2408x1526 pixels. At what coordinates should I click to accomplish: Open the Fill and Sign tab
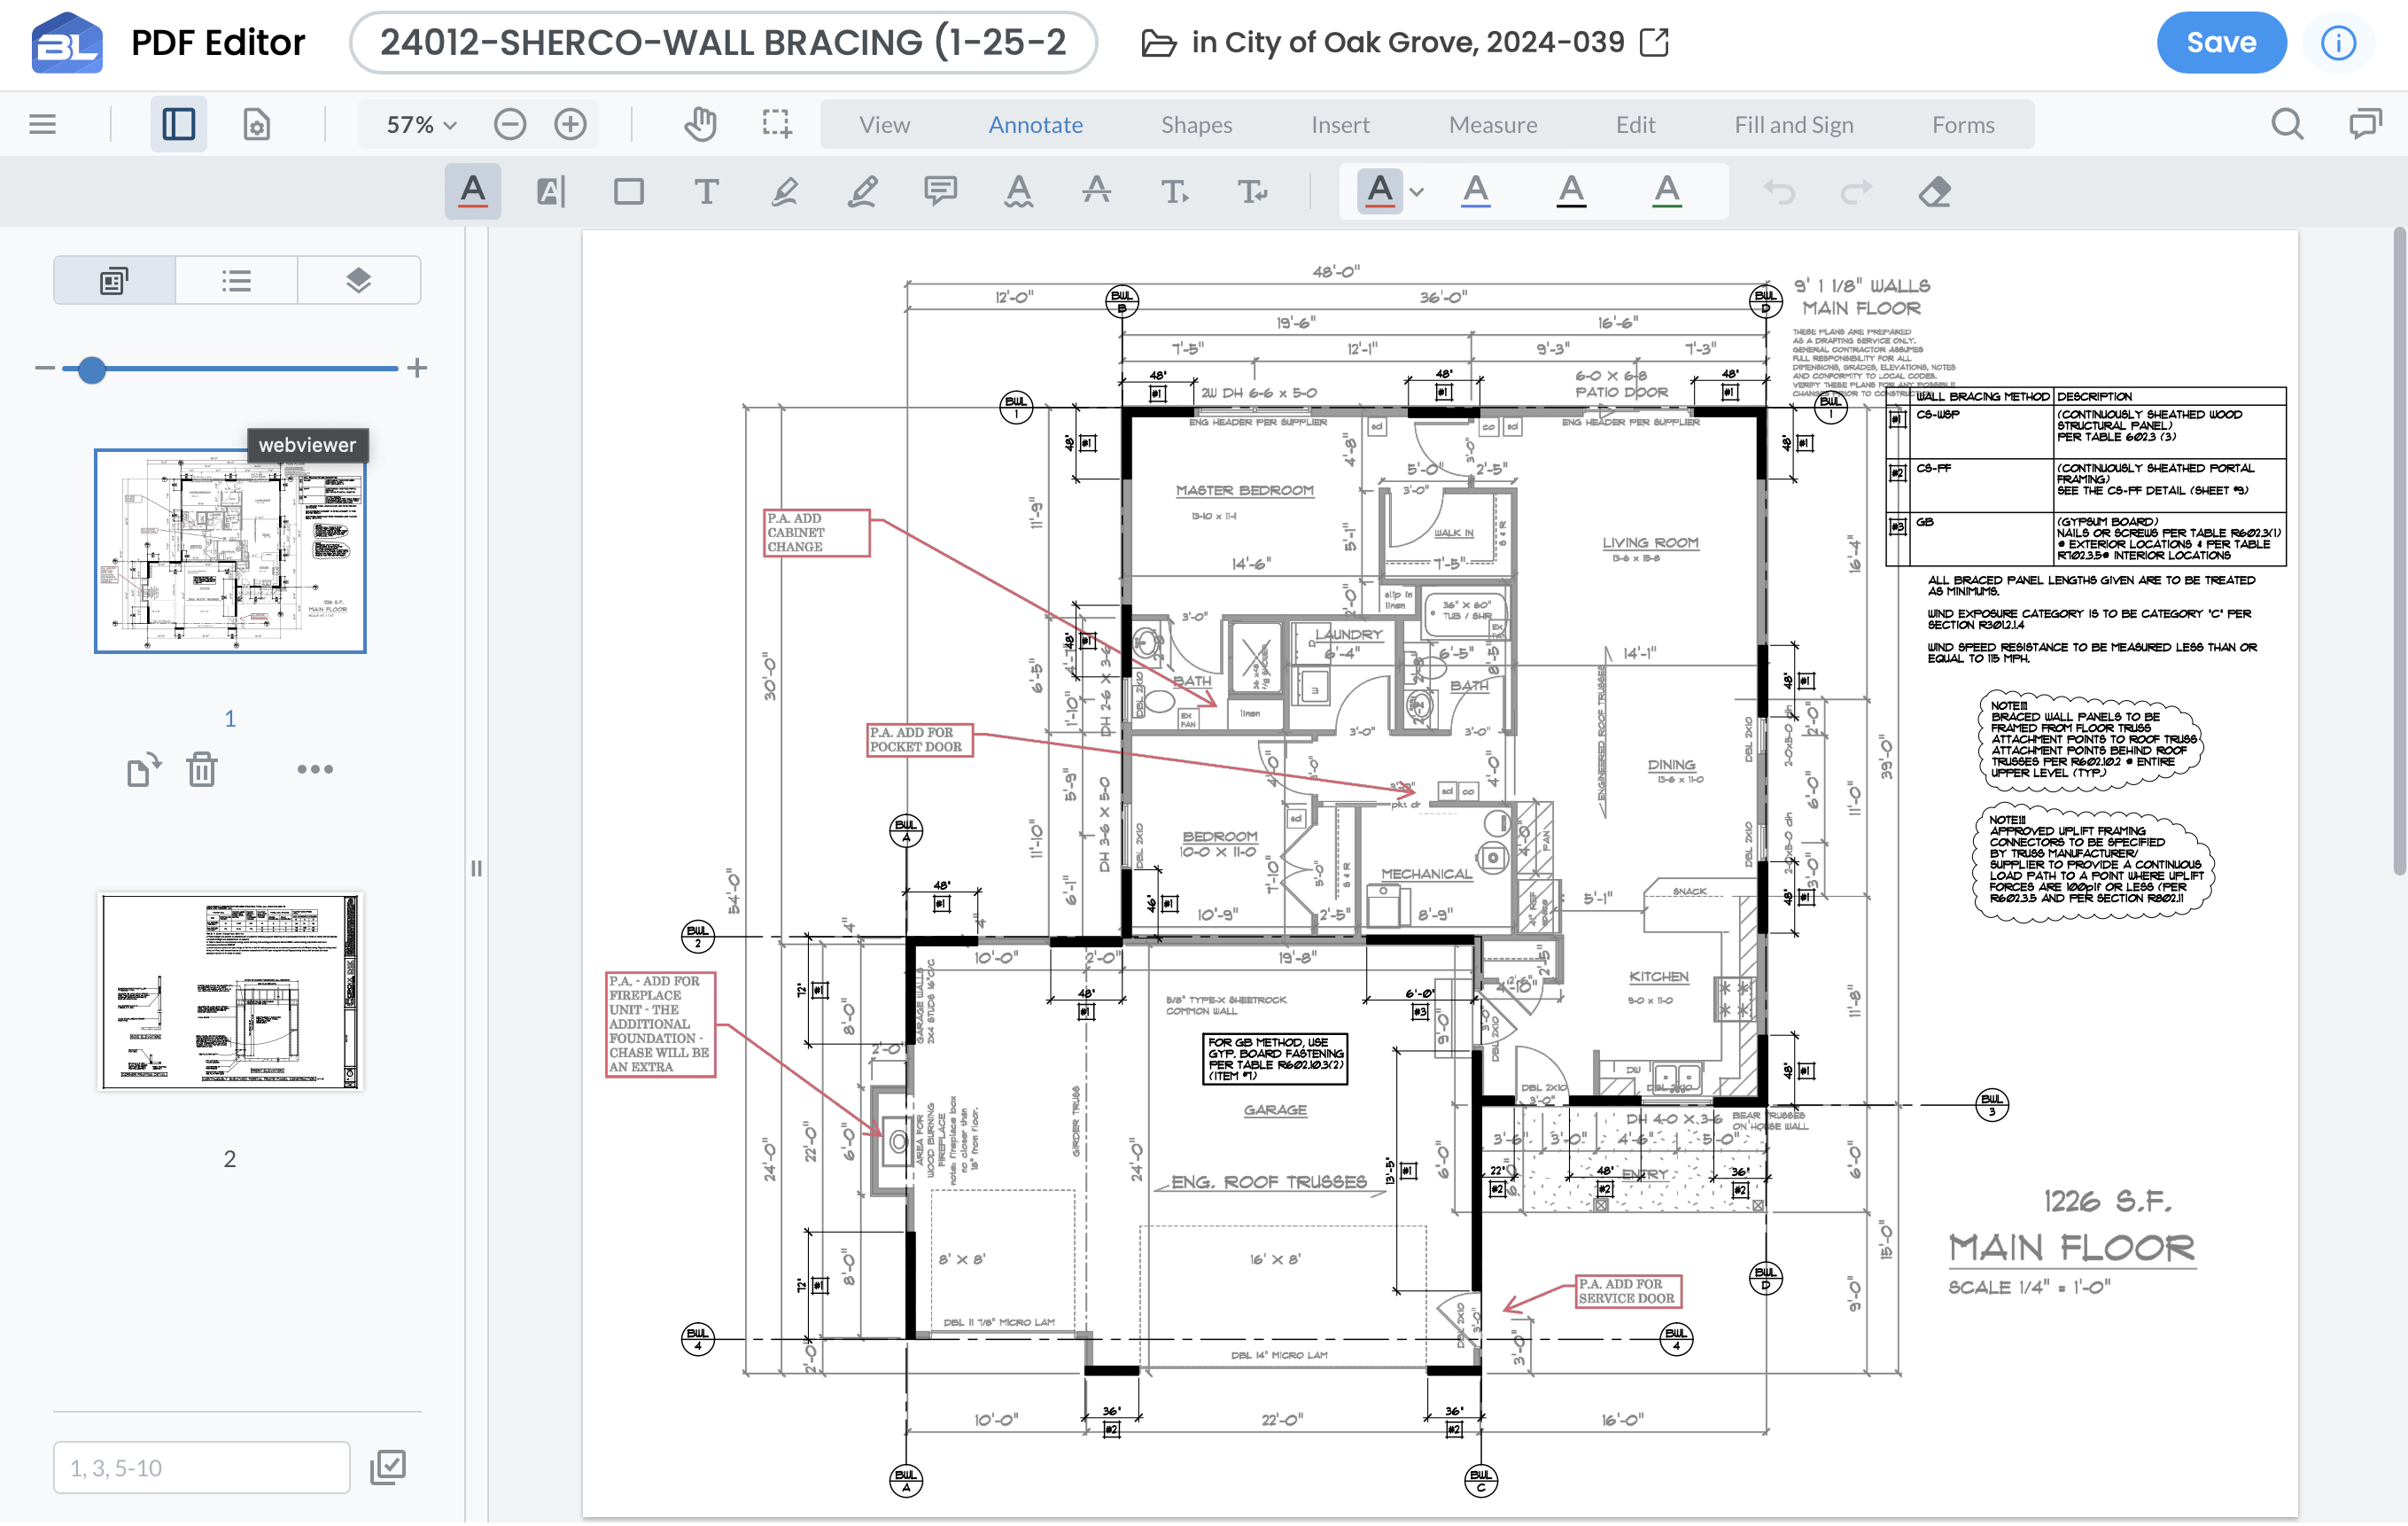coord(1794,124)
